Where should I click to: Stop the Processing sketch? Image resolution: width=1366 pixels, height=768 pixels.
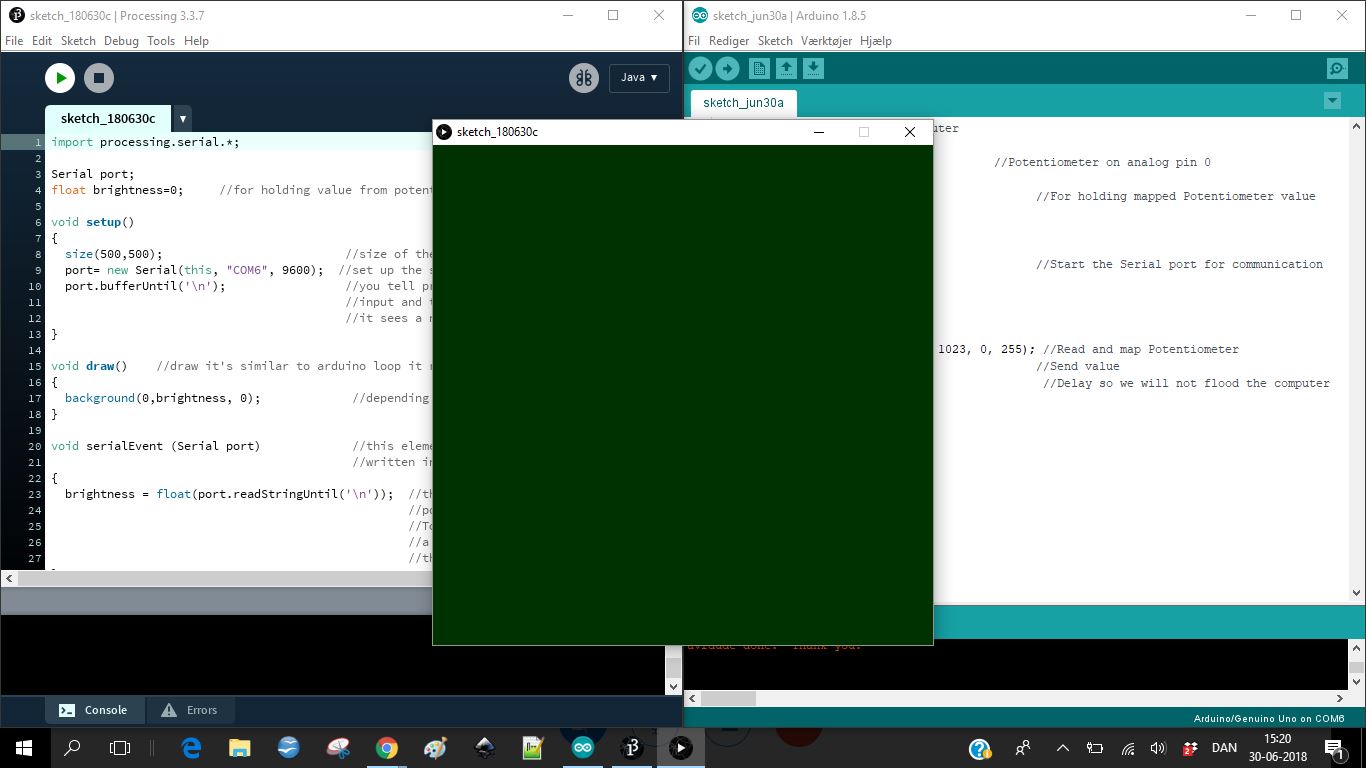point(98,77)
